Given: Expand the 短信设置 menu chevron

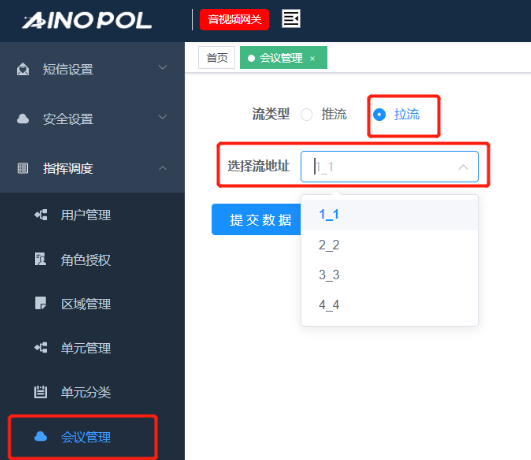Looking at the screenshot, I should (x=163, y=67).
